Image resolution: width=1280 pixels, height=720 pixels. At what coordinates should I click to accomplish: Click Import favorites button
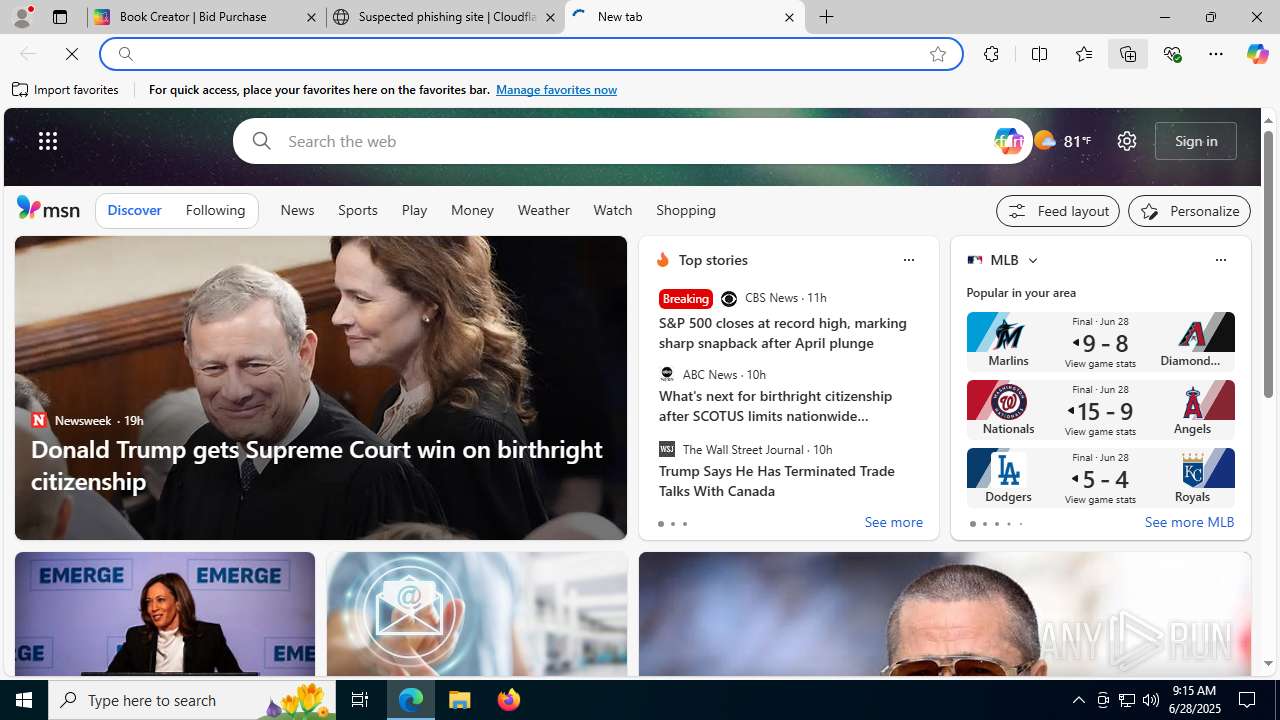pos(66,90)
